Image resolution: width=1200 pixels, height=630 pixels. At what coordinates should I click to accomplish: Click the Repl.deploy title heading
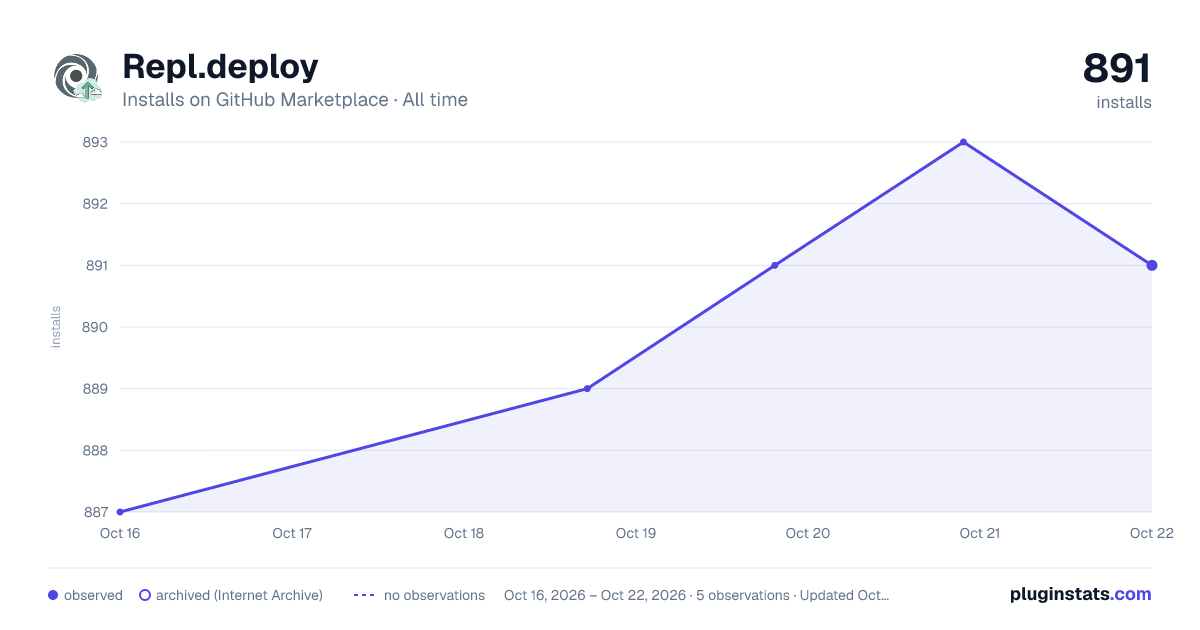(220, 66)
